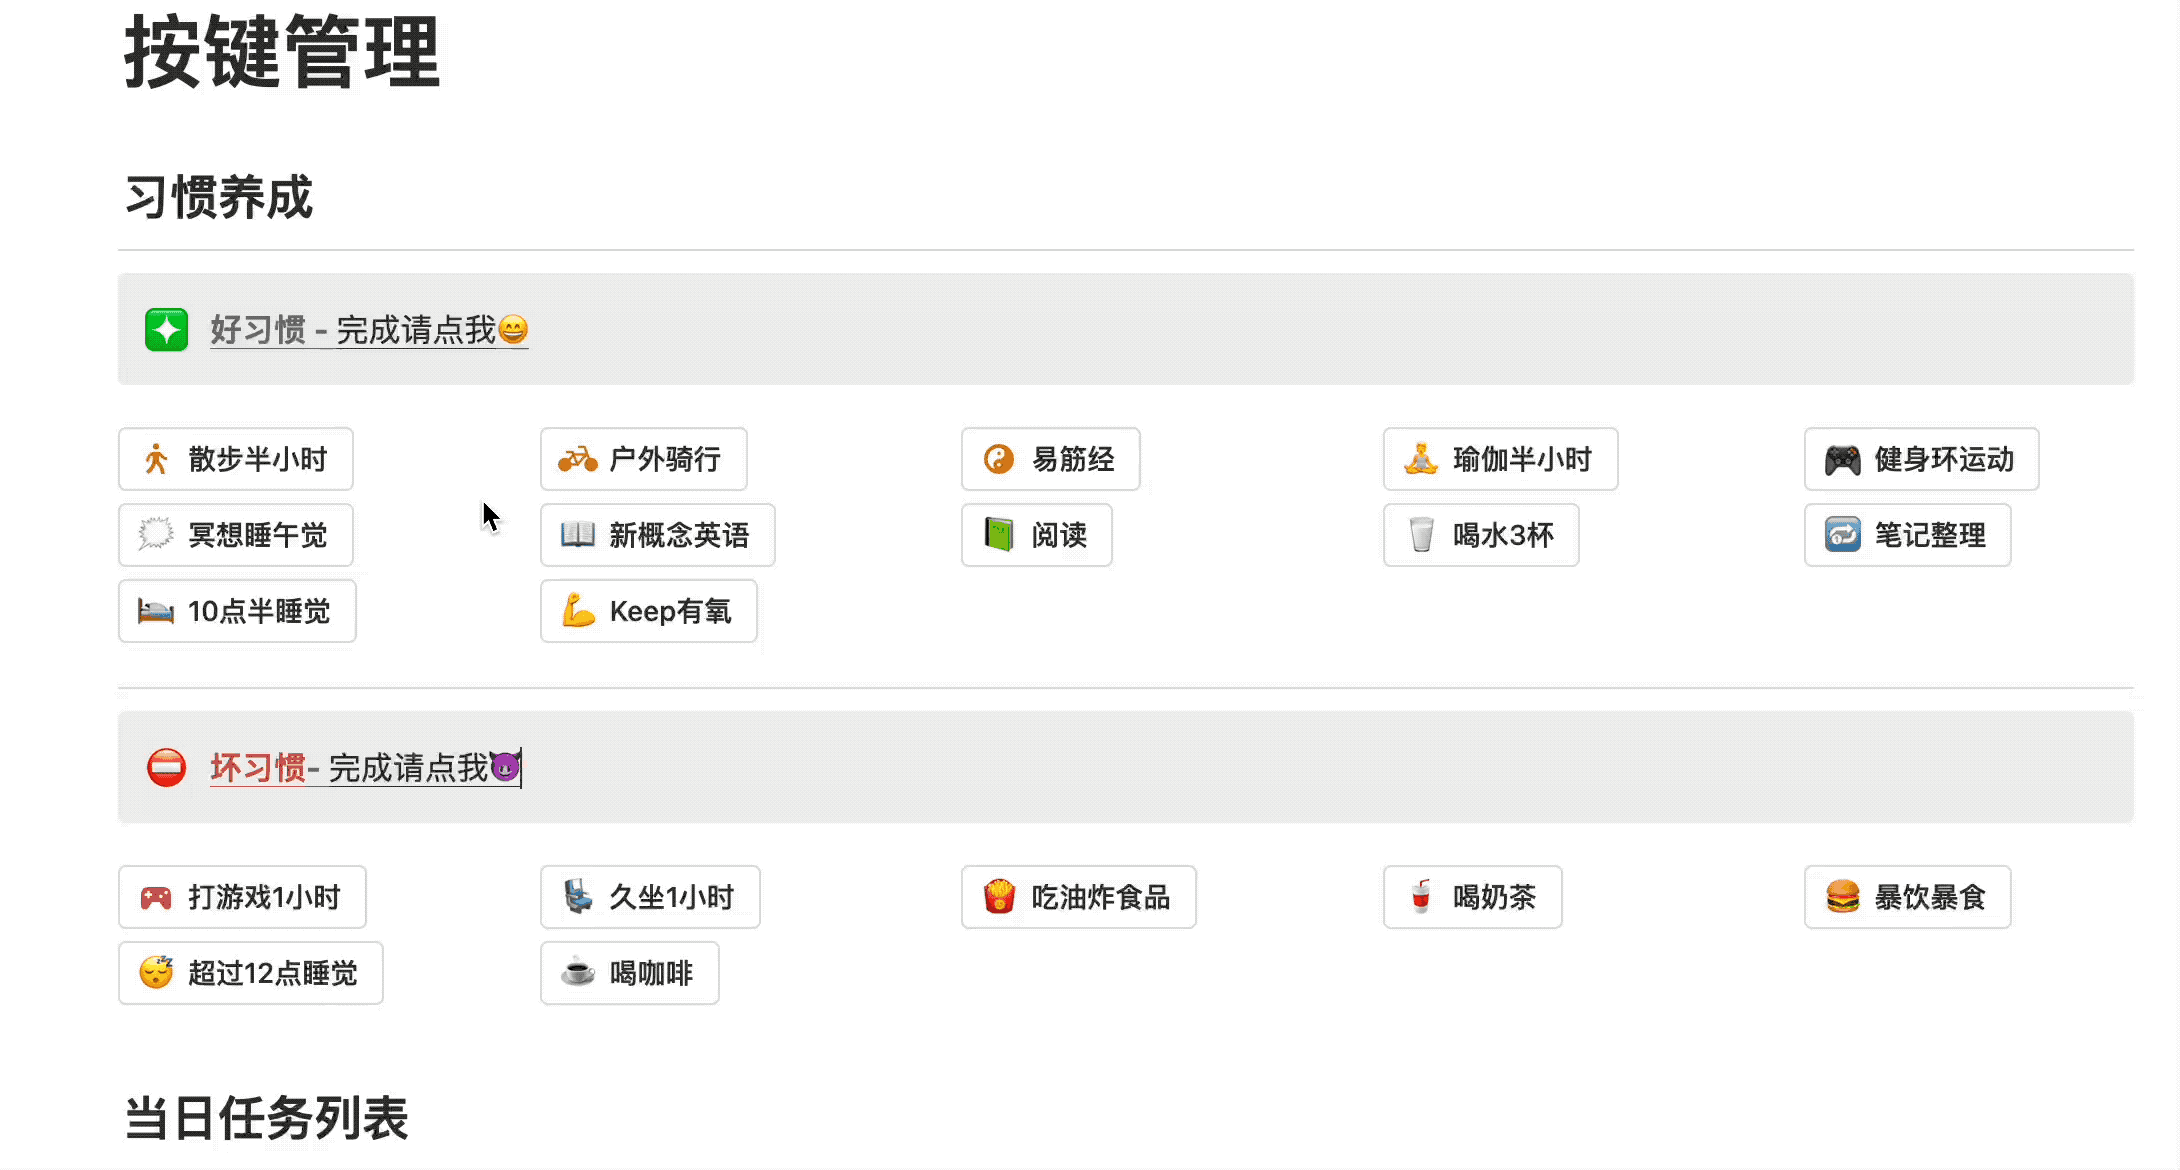Click the red no-entry callout icon
Screen dimensions: 2180x1170
166,768
